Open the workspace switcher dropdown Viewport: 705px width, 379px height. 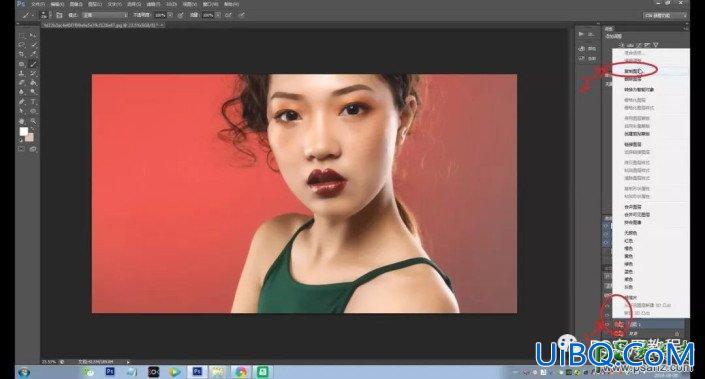tap(665, 15)
